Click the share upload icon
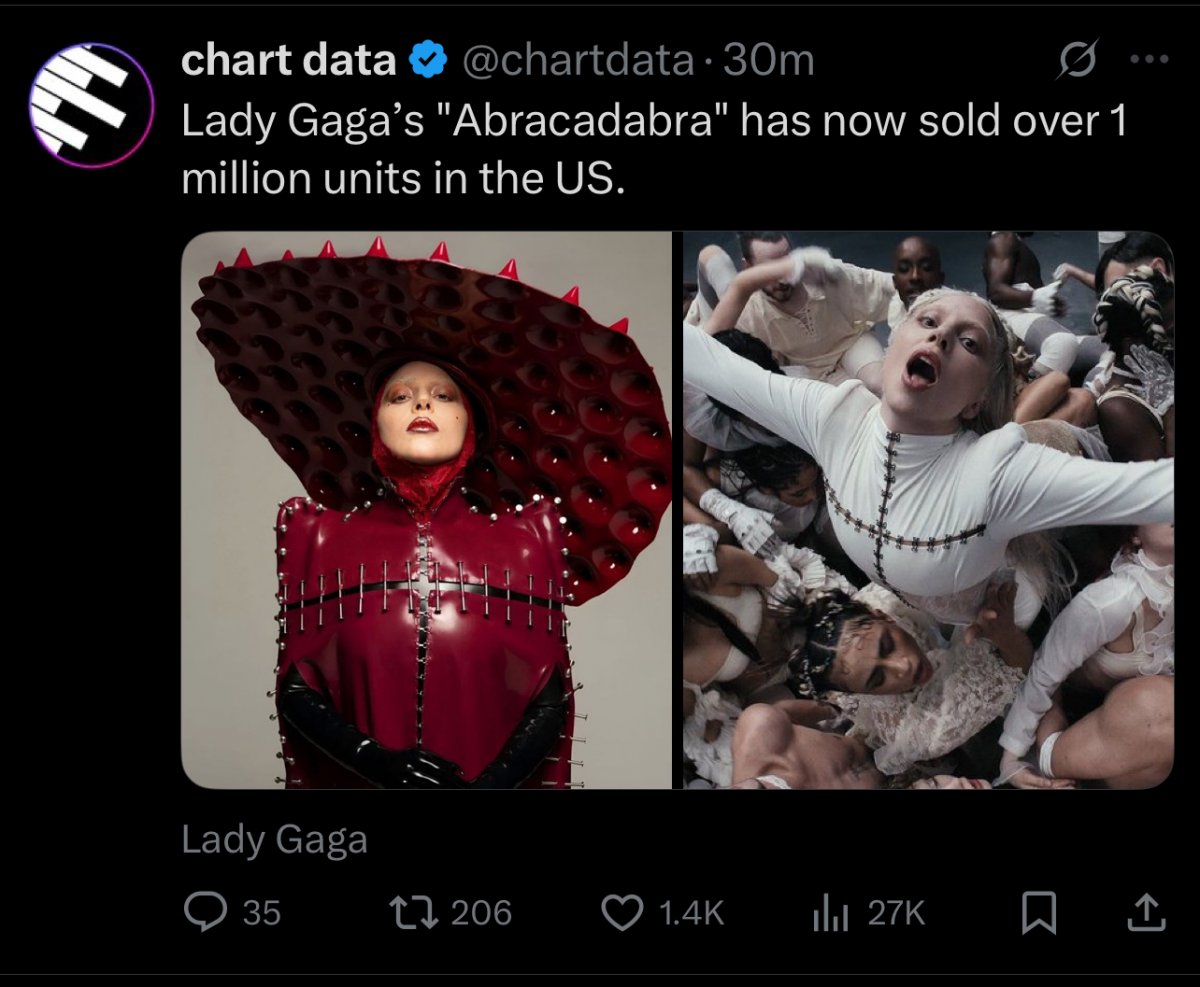Viewport: 1200px width, 987px height. (1147, 912)
